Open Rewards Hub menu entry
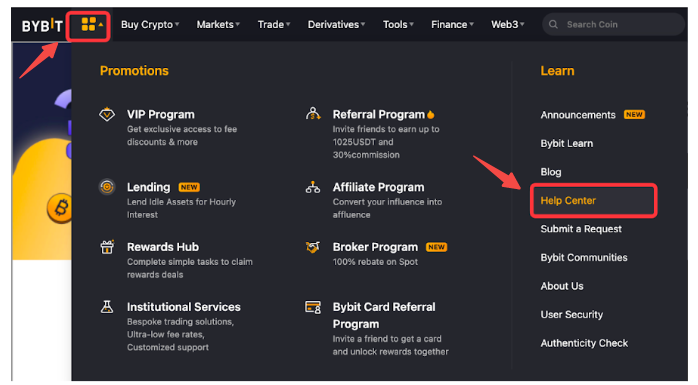Image resolution: width=698 pixels, height=385 pixels. pyautogui.click(x=163, y=247)
